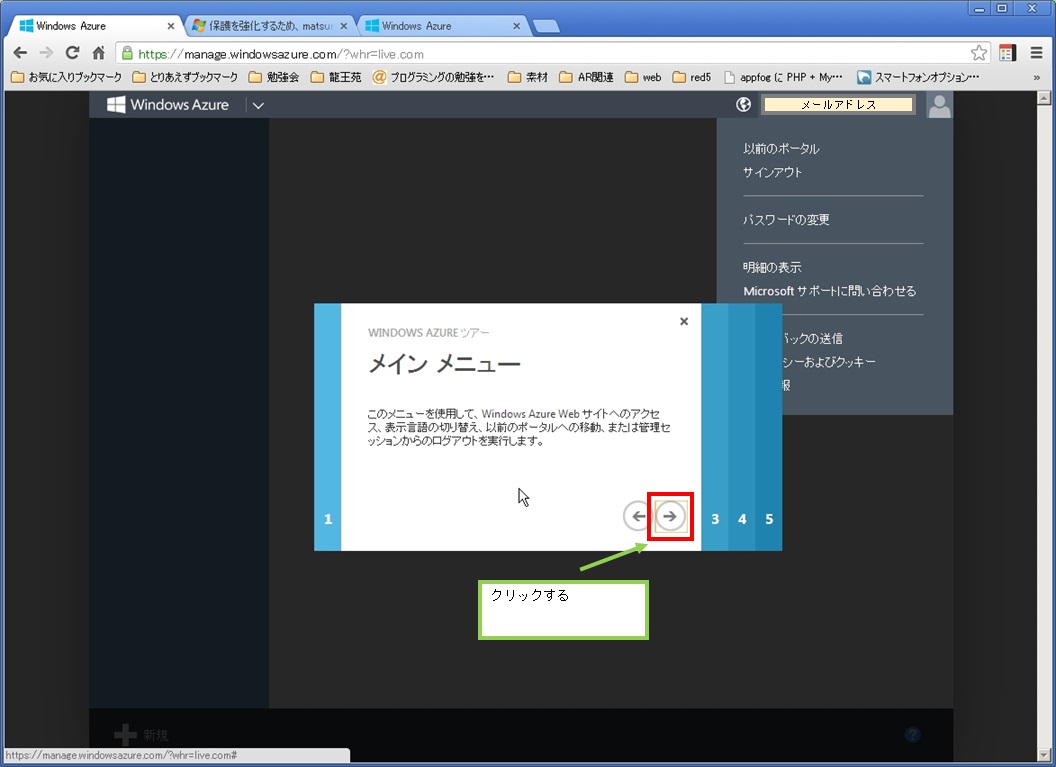
Task: Switch to the first Windows Azure tab
Action: [x=94, y=26]
